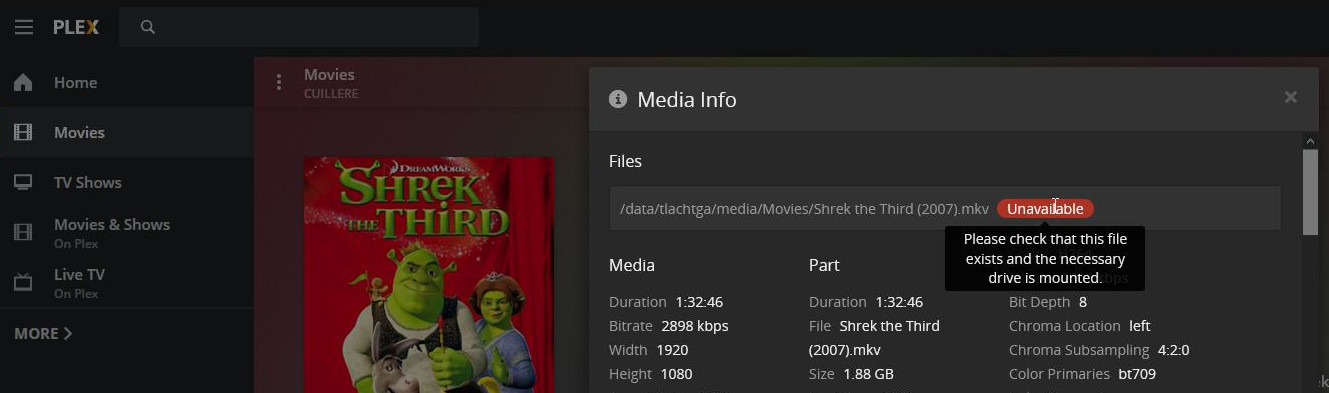This screenshot has height=393, width=1329.
Task: Click the Shrek the Third poster
Action: 429,274
